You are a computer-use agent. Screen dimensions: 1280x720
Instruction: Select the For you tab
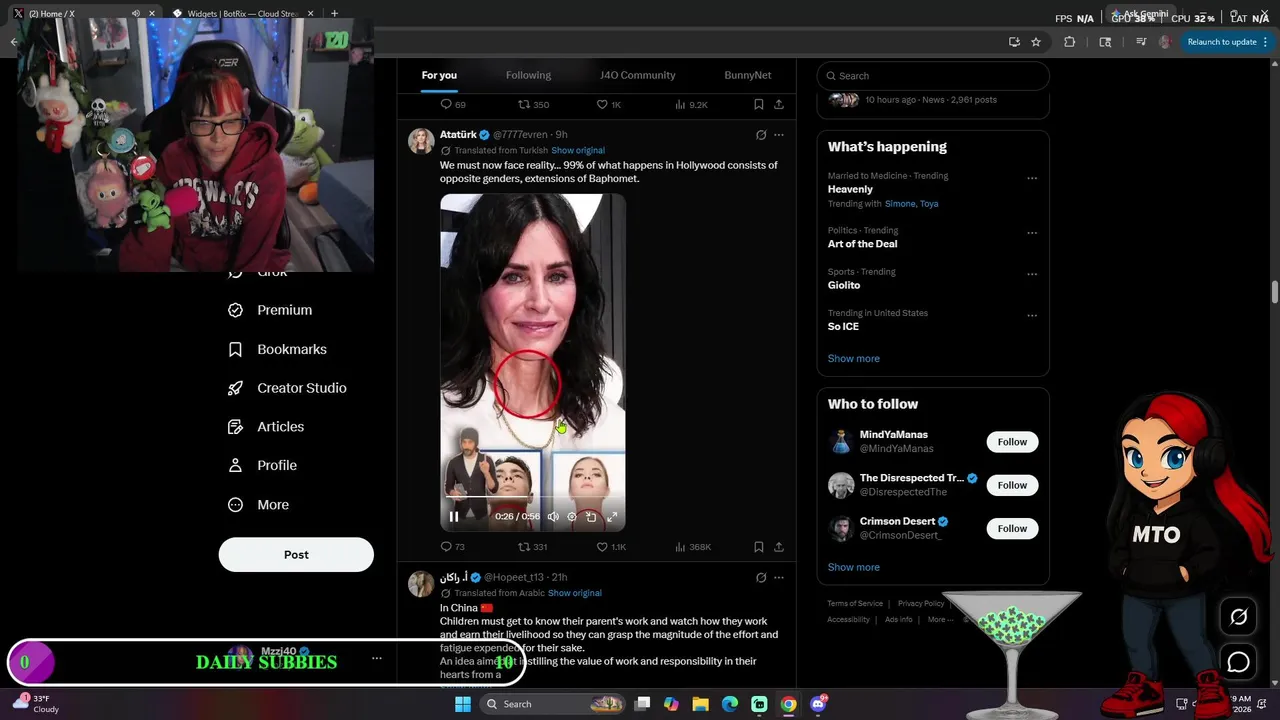pyautogui.click(x=439, y=75)
